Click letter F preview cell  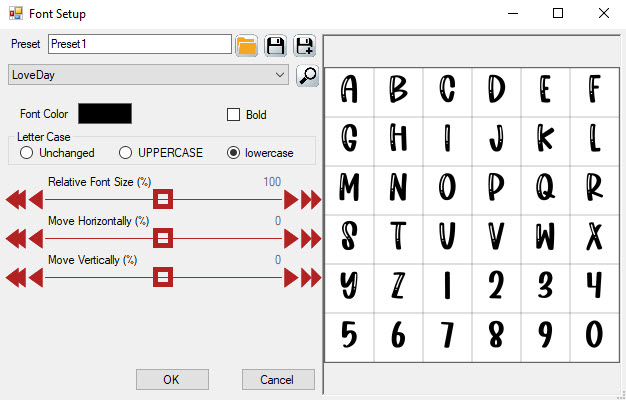click(594, 92)
